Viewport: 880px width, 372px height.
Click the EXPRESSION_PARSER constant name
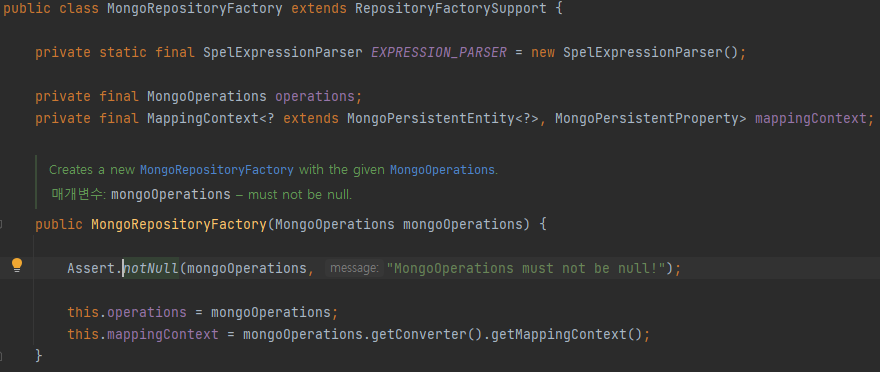click(439, 53)
